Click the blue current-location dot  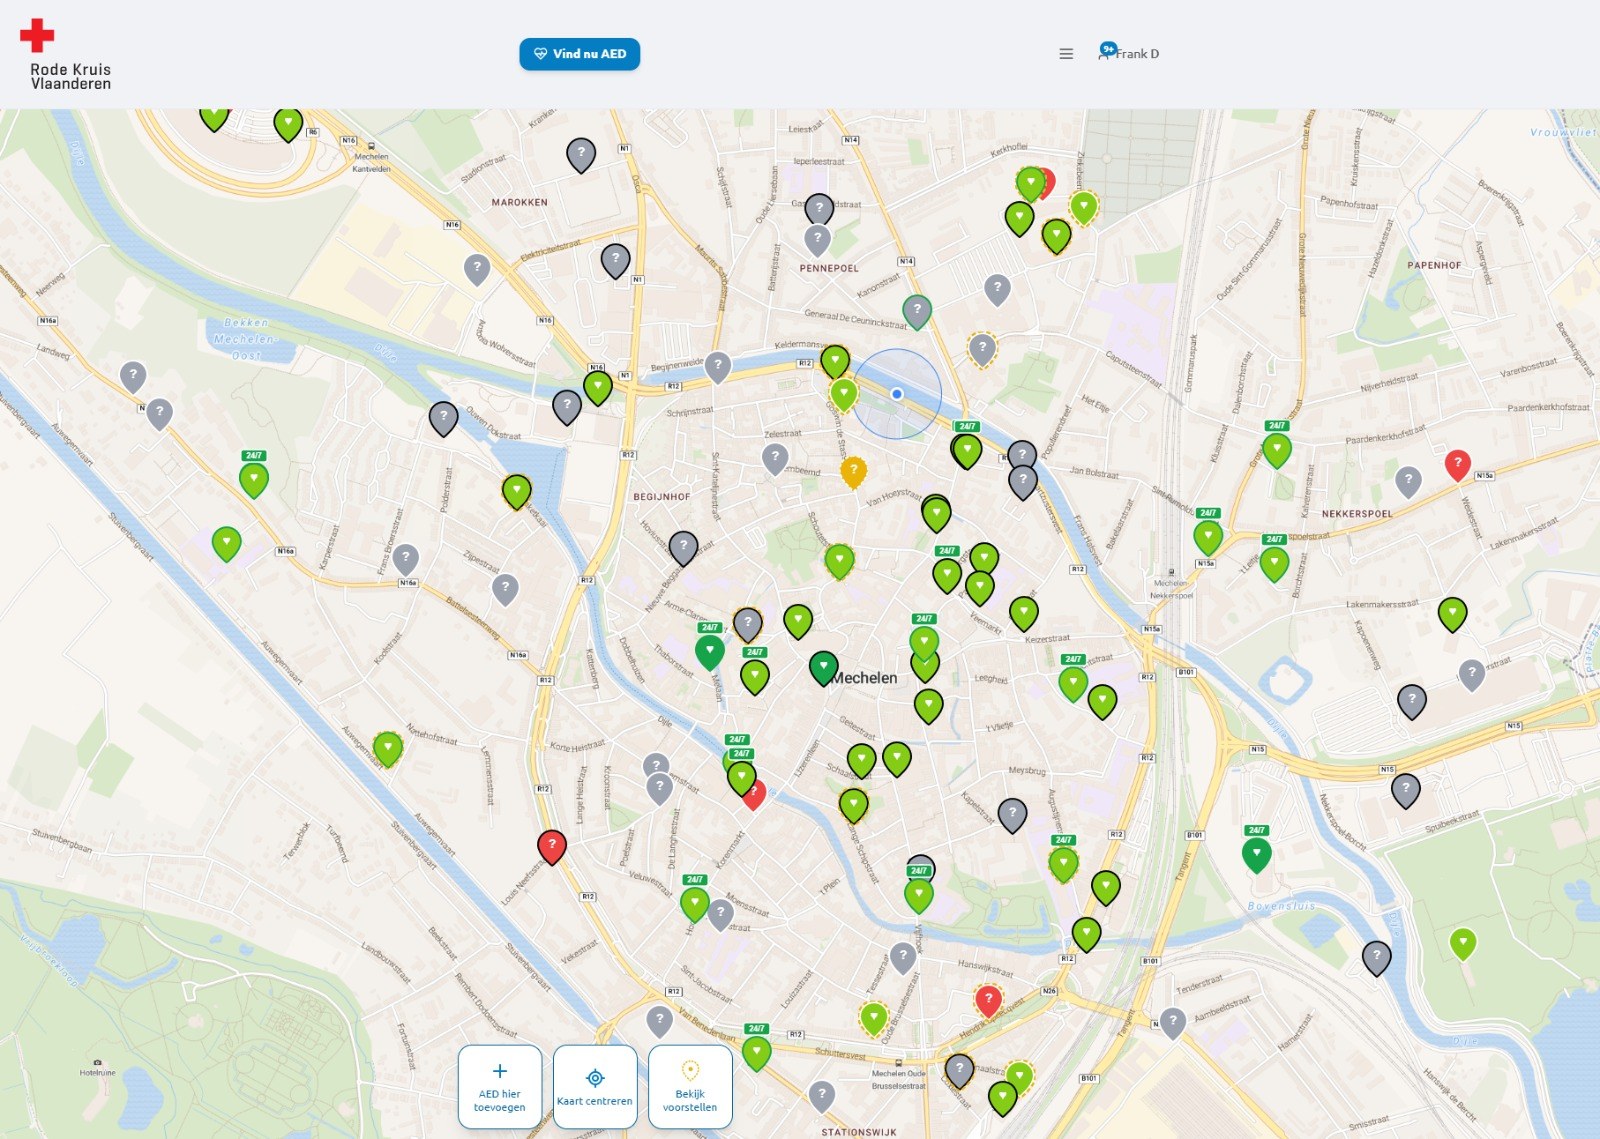(x=897, y=394)
